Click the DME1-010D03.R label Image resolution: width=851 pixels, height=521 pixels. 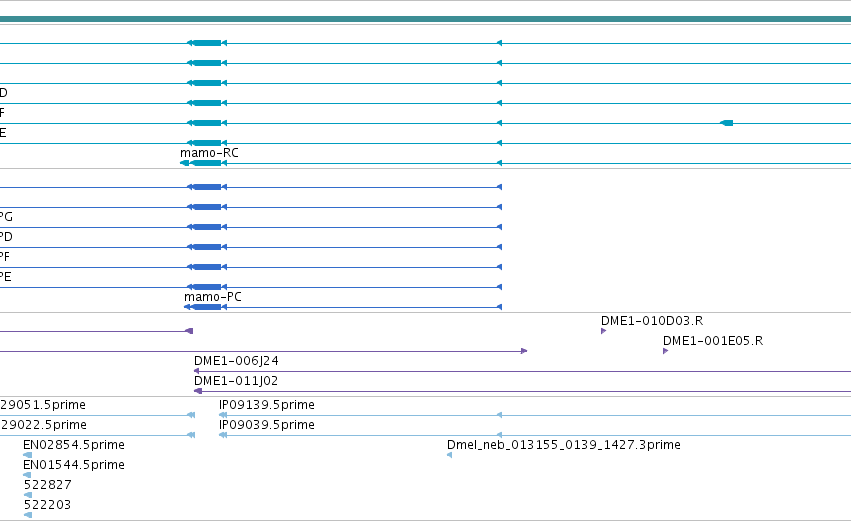tap(652, 321)
